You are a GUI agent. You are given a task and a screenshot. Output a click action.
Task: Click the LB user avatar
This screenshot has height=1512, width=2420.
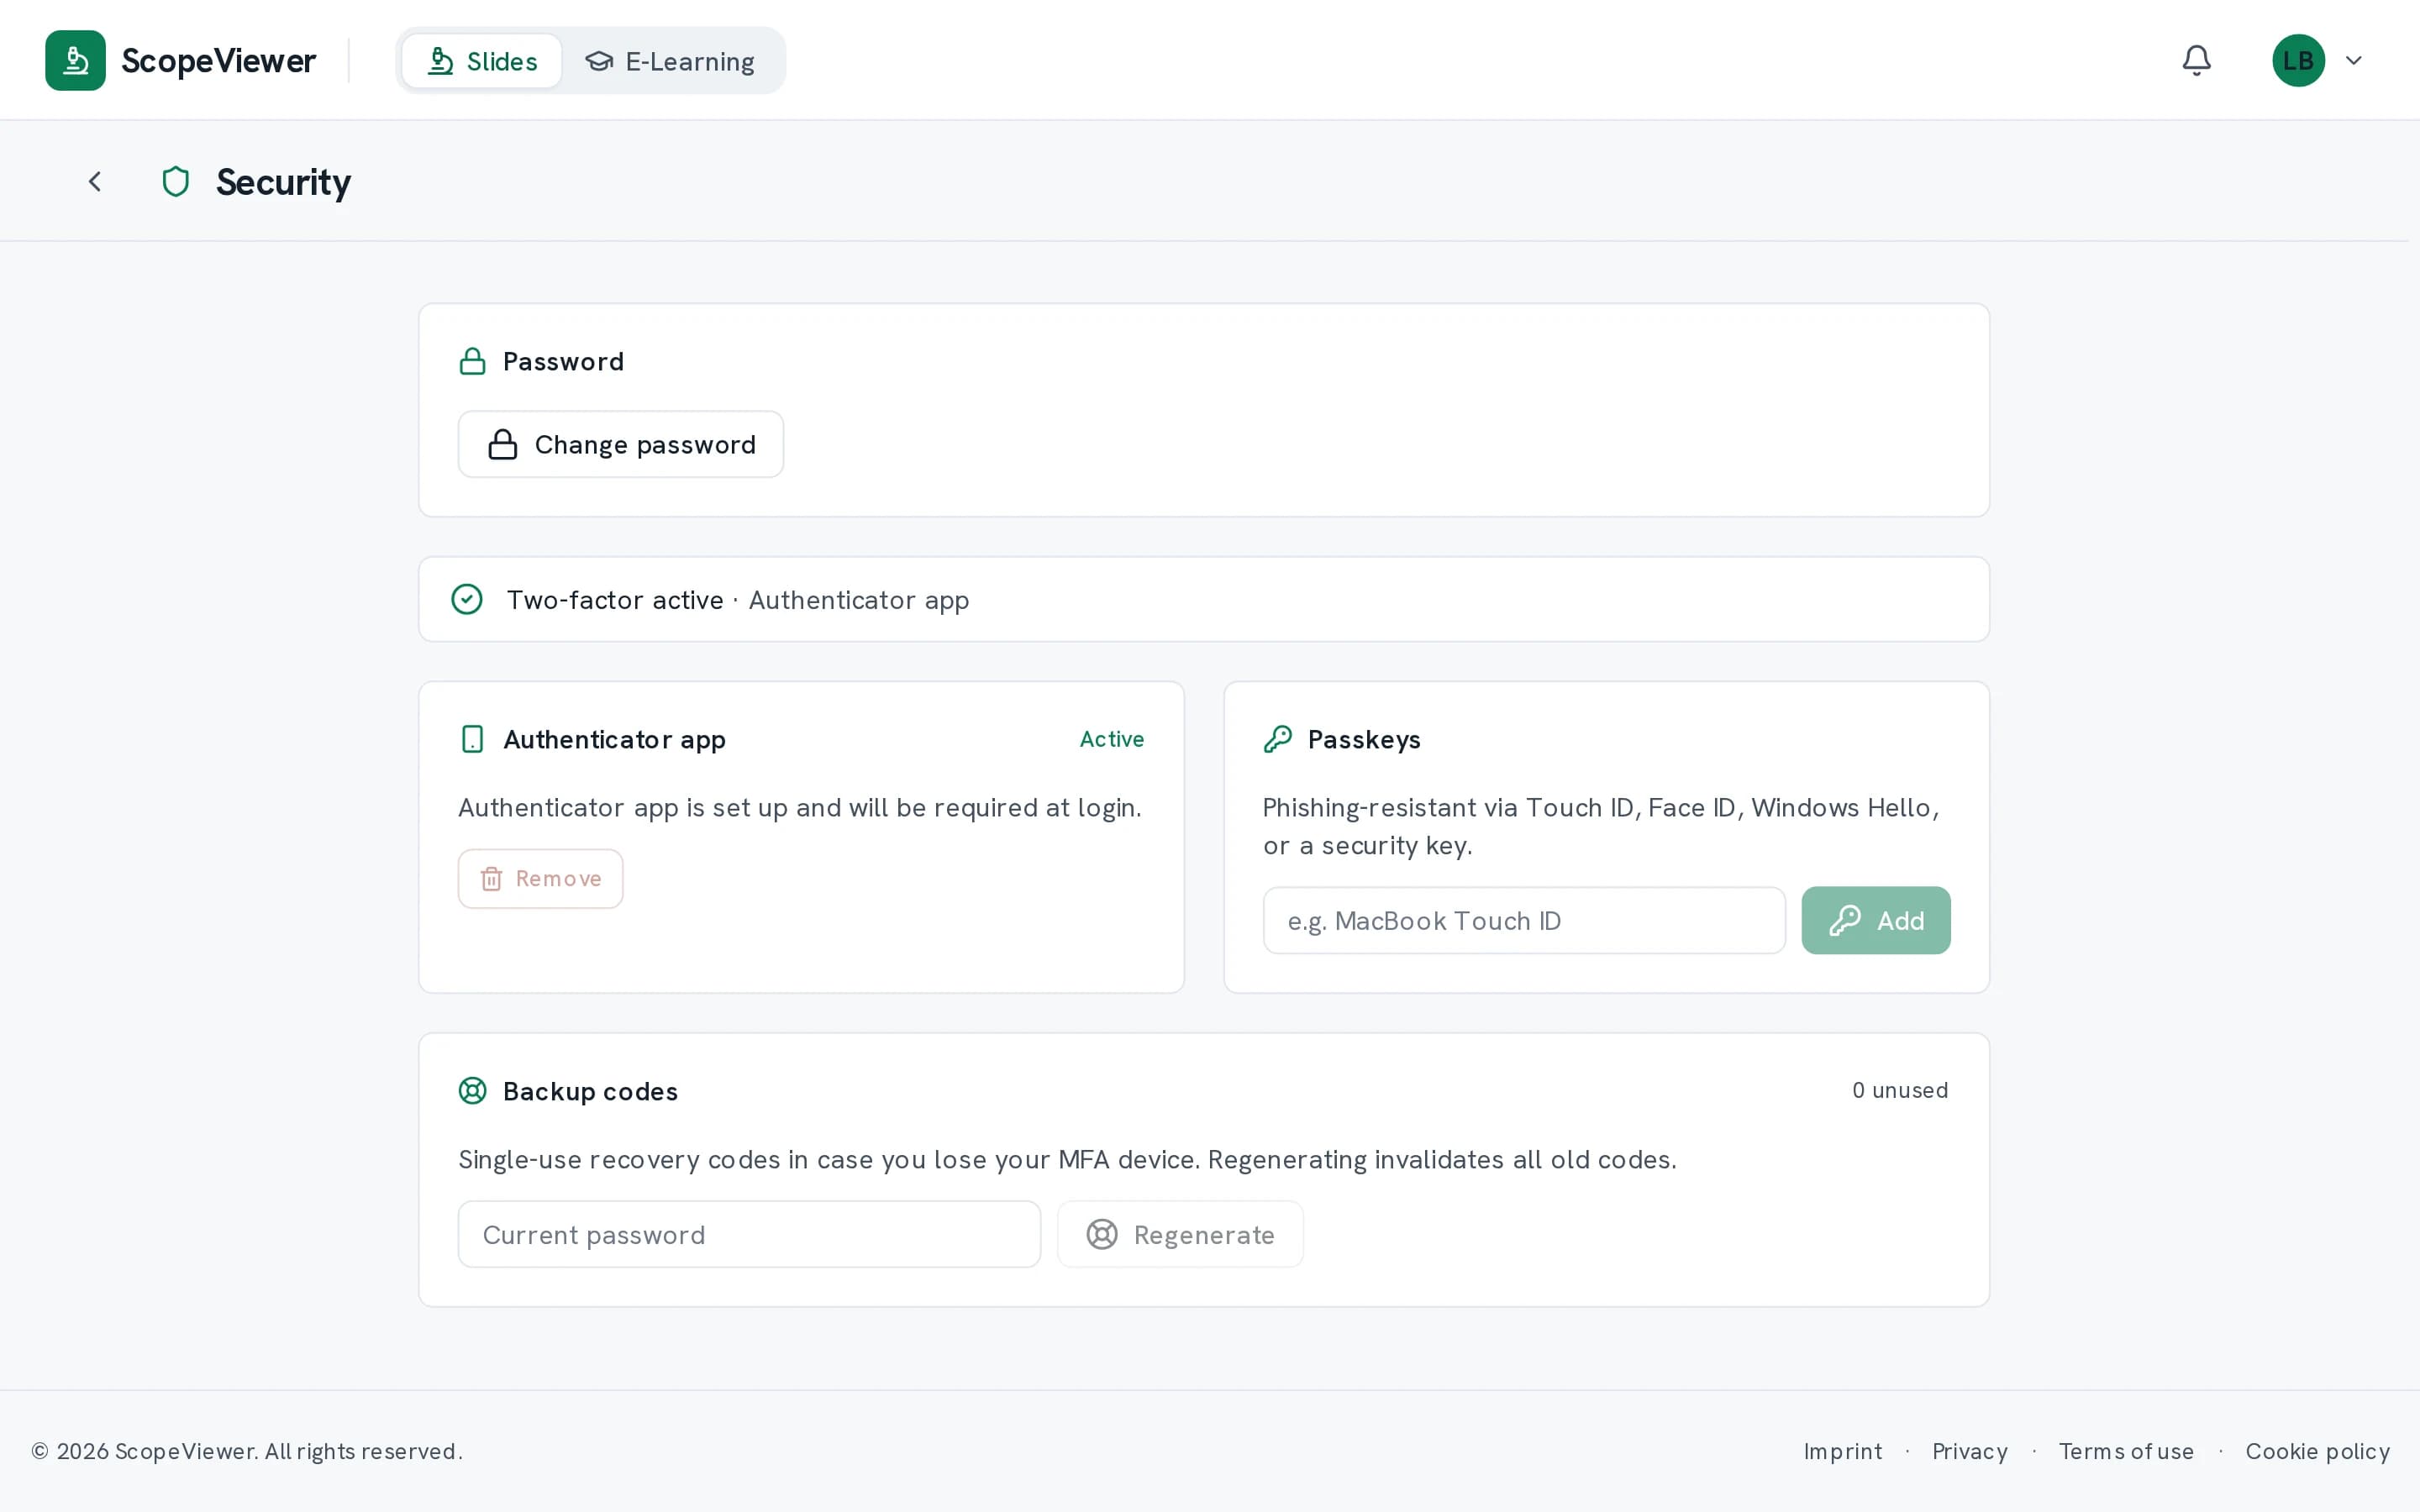coord(2298,60)
